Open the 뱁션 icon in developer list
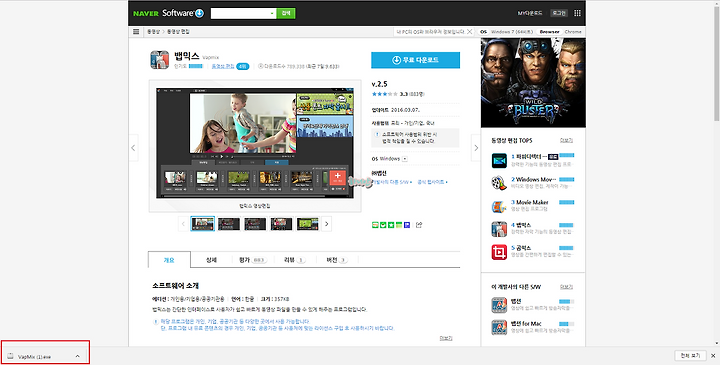 499,305
